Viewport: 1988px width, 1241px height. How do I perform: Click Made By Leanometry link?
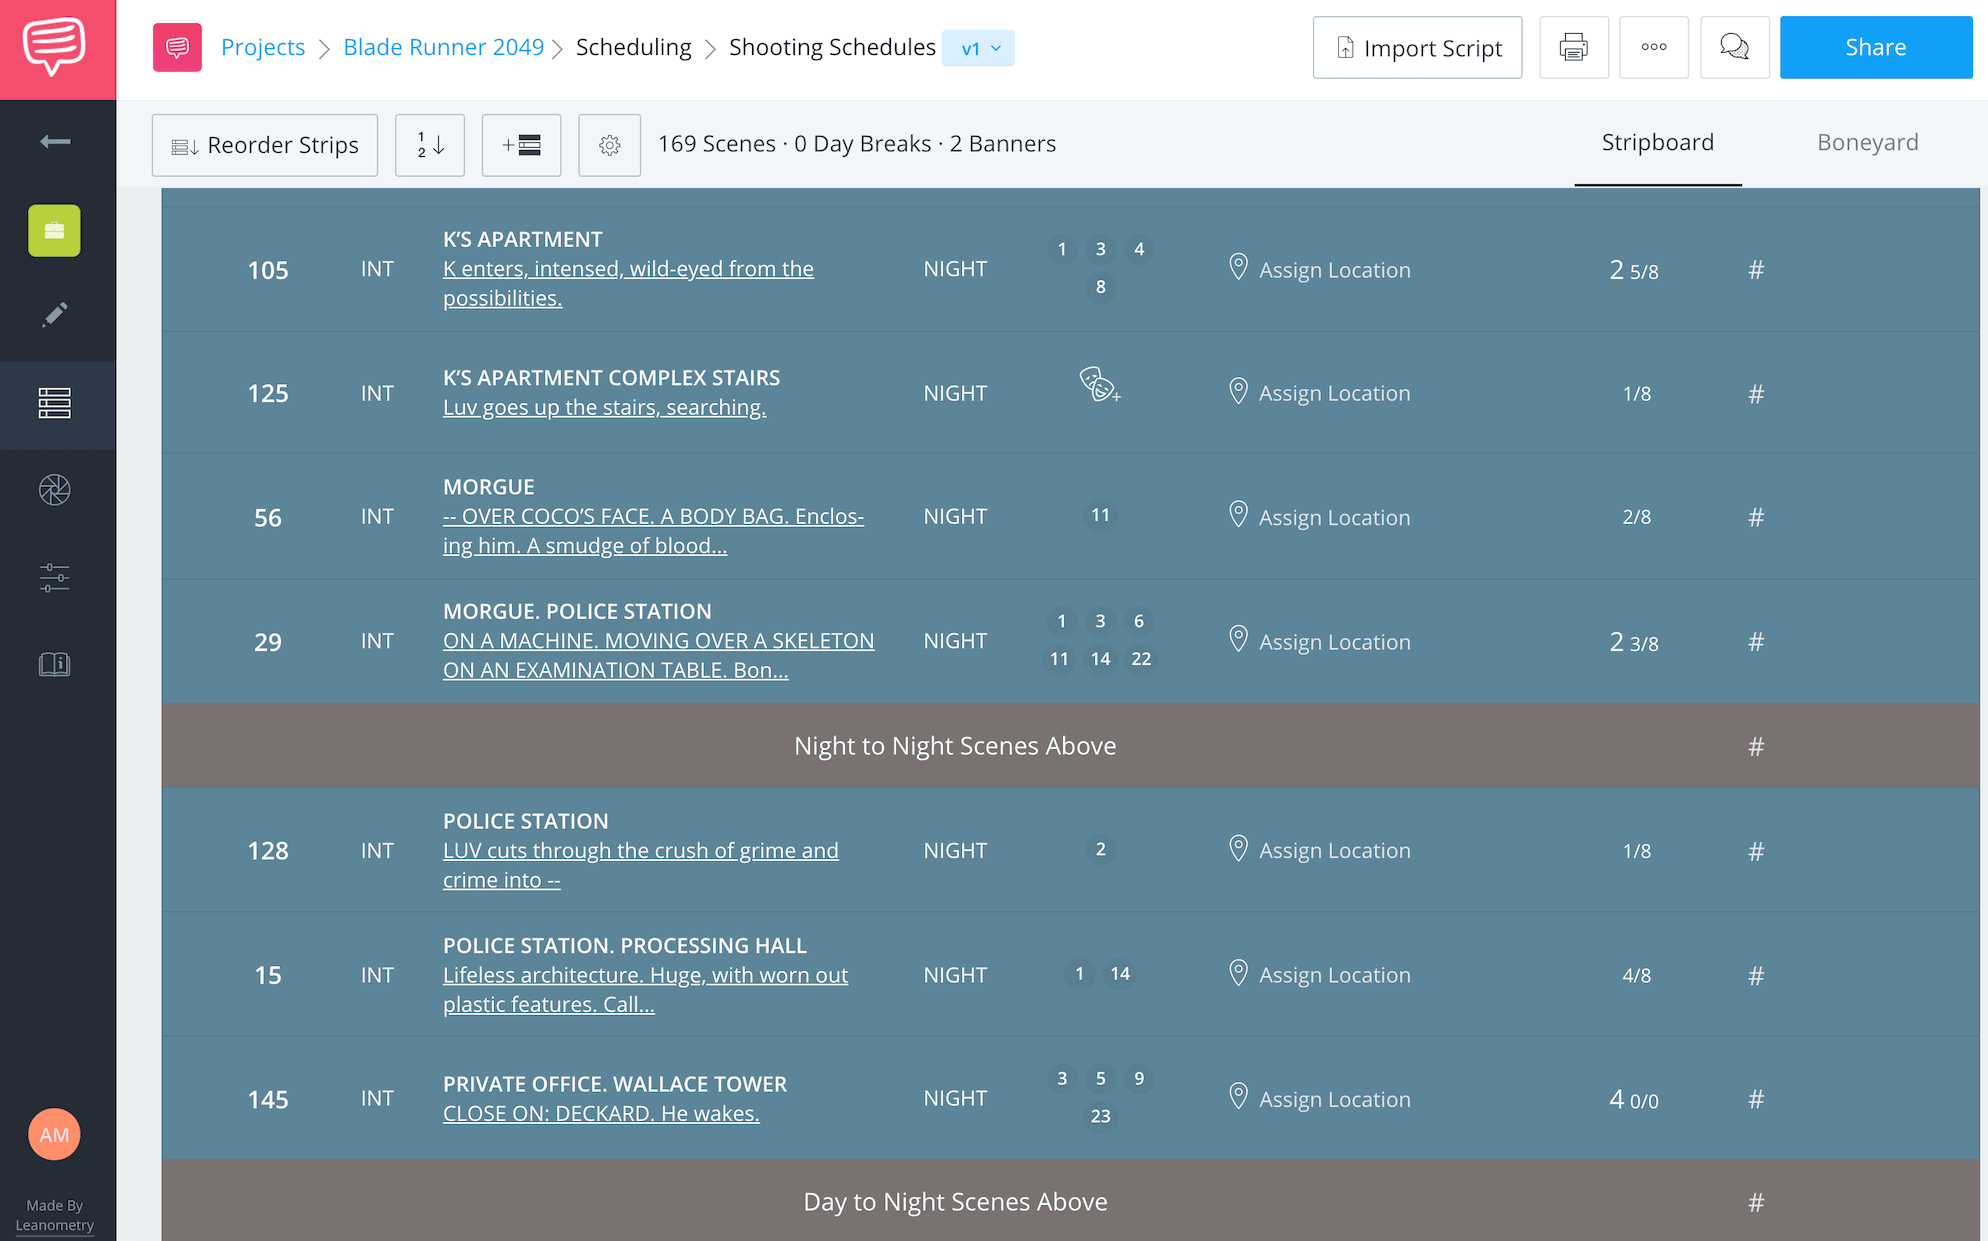click(x=54, y=1215)
